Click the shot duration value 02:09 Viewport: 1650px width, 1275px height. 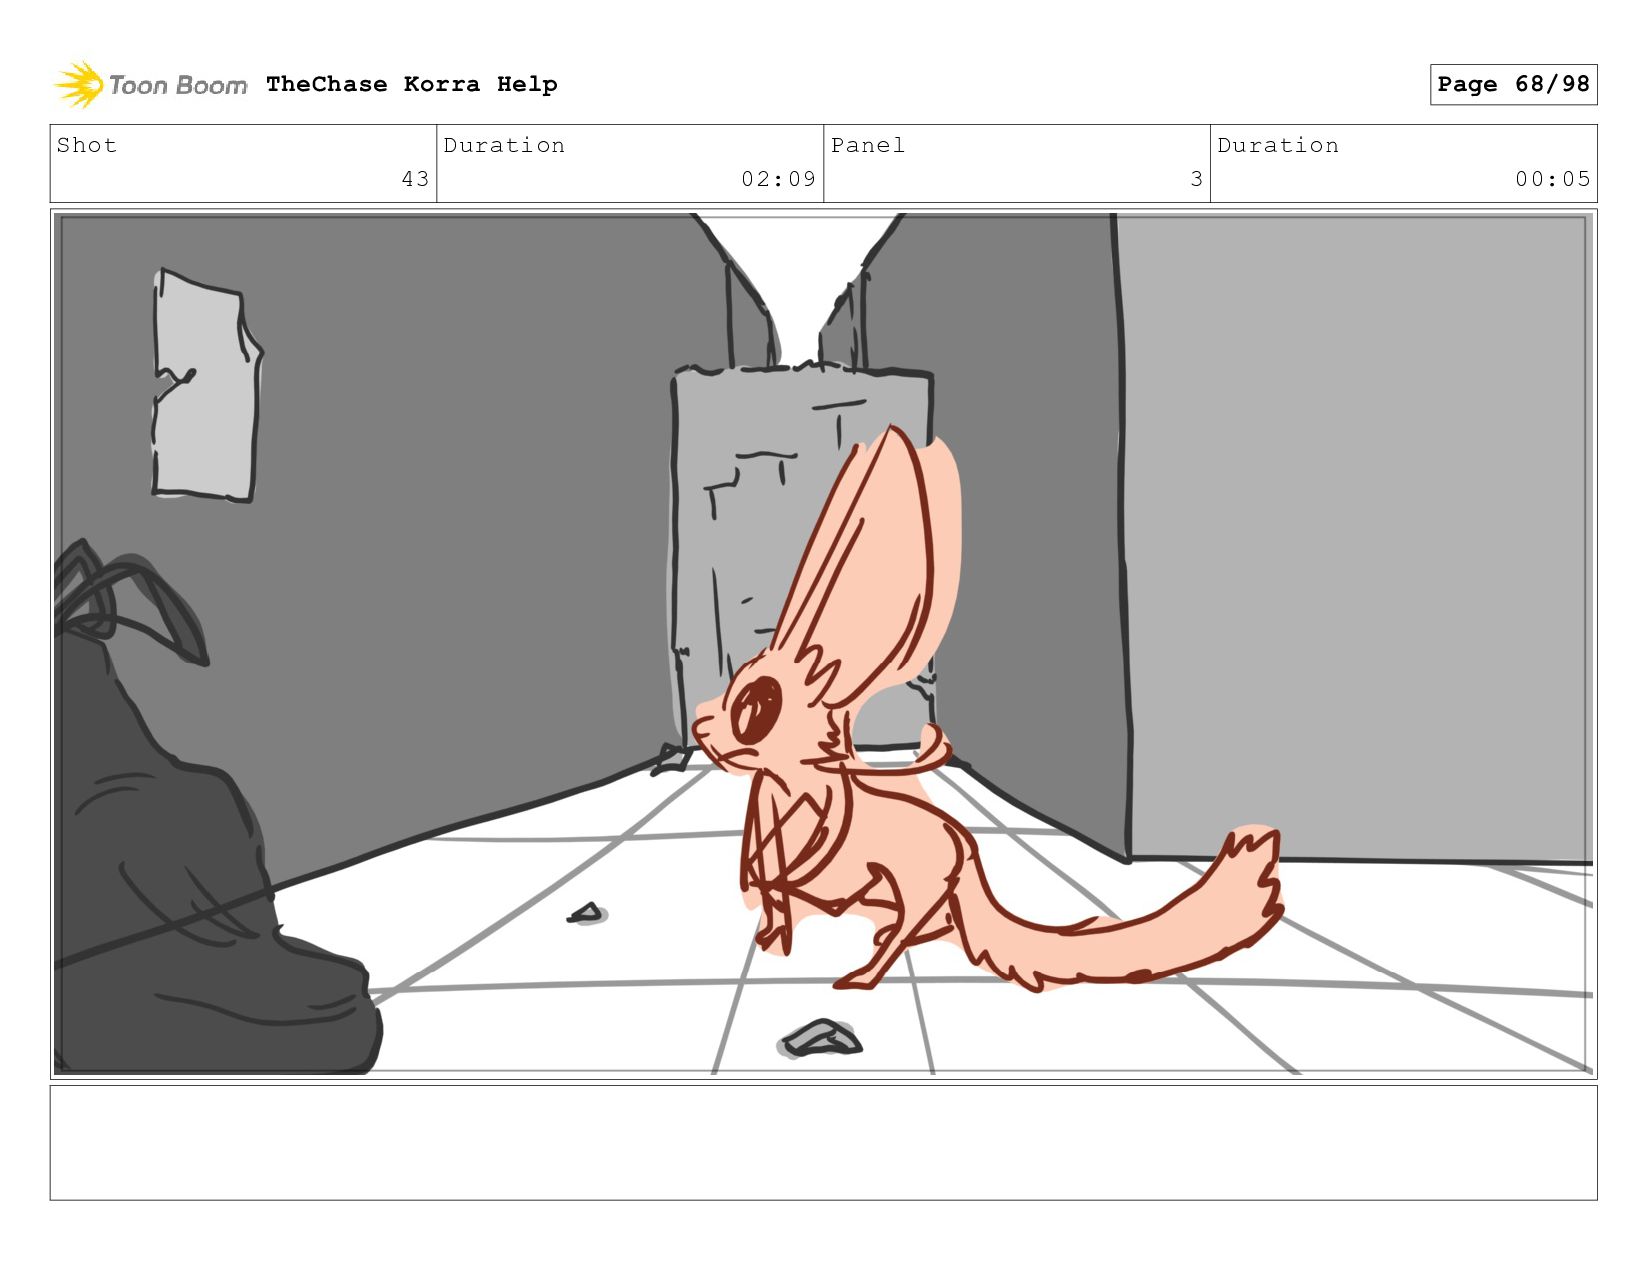click(x=778, y=179)
